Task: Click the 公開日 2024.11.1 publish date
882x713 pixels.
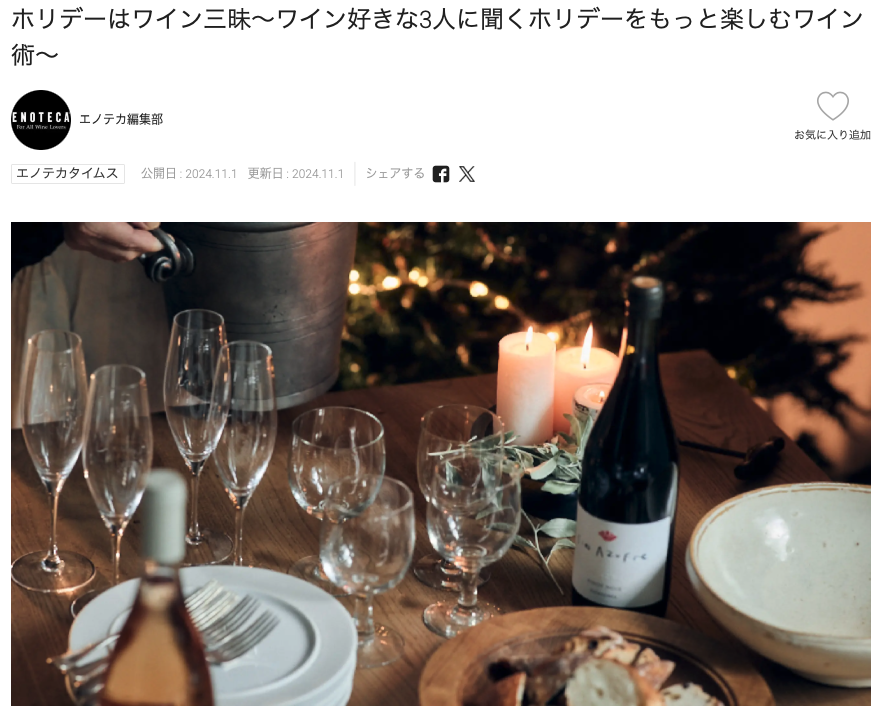Action: coord(188,174)
